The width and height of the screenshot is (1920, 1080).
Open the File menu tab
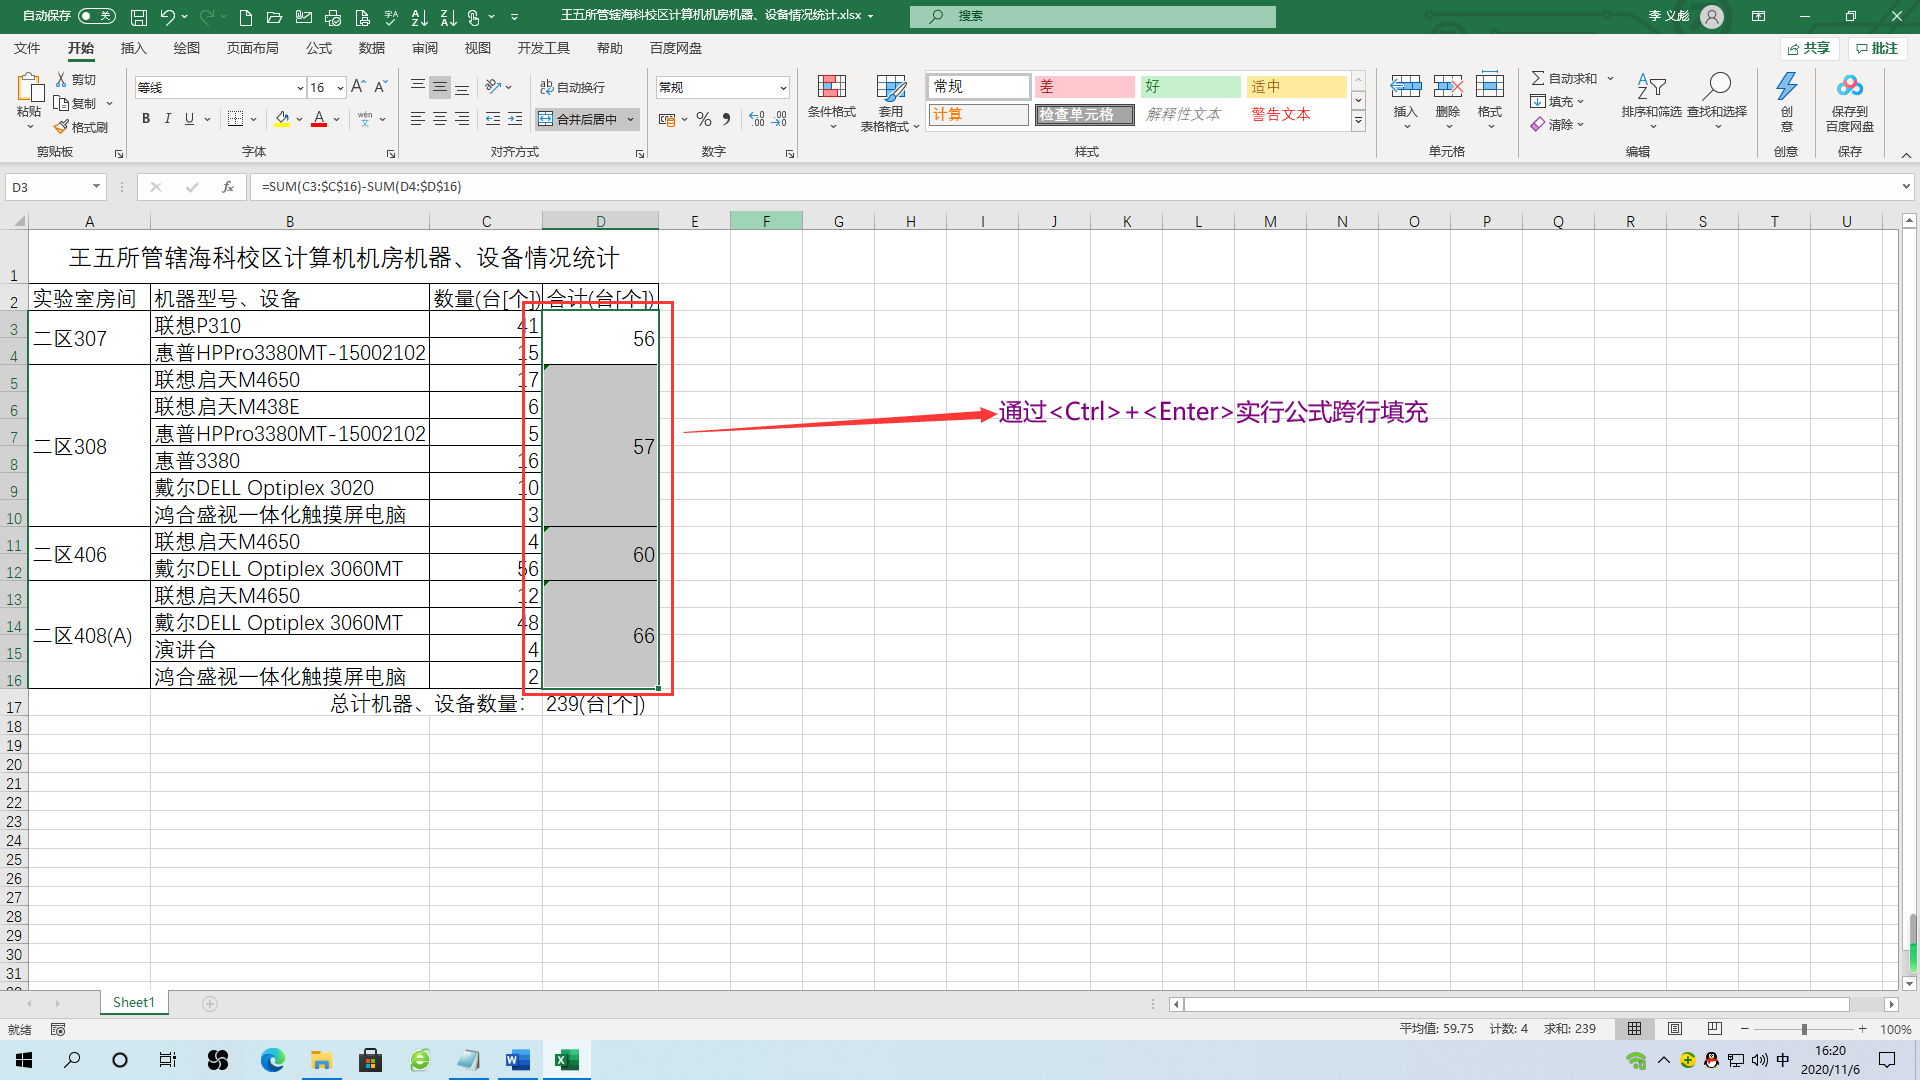click(x=27, y=48)
